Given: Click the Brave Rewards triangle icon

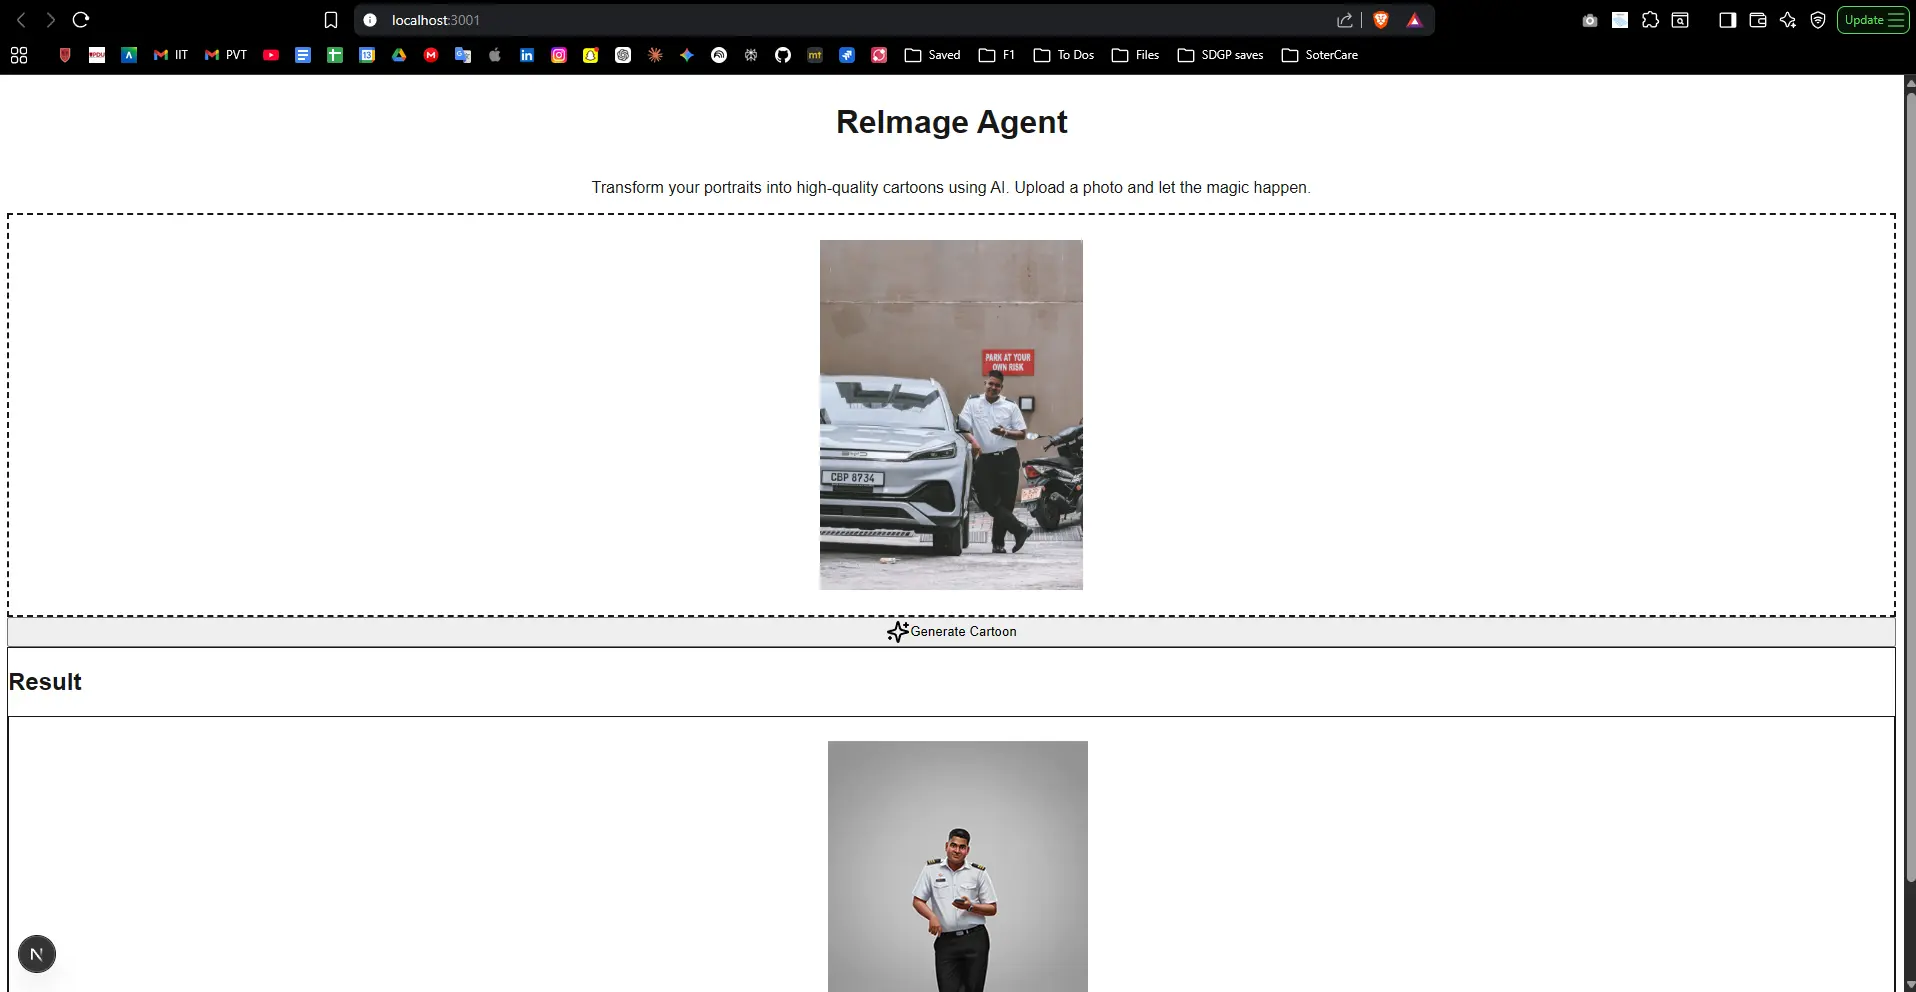Looking at the screenshot, I should (1415, 20).
